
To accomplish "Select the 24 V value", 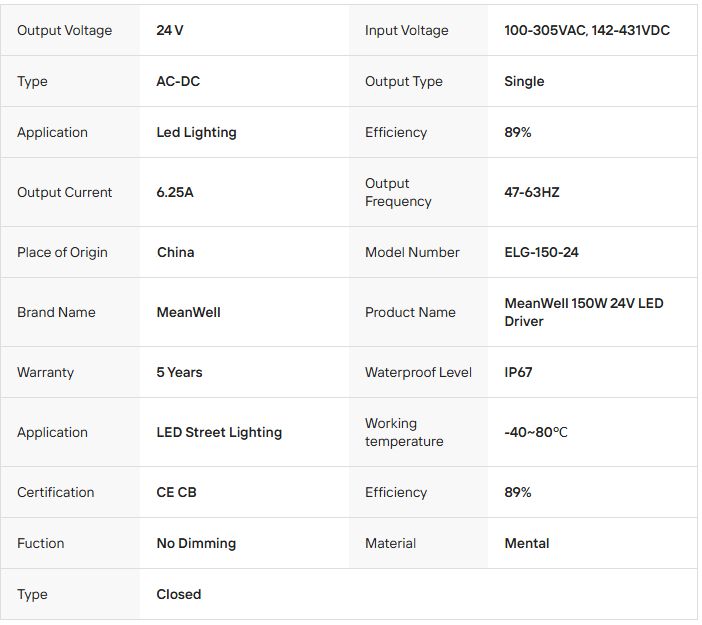I will [170, 30].
